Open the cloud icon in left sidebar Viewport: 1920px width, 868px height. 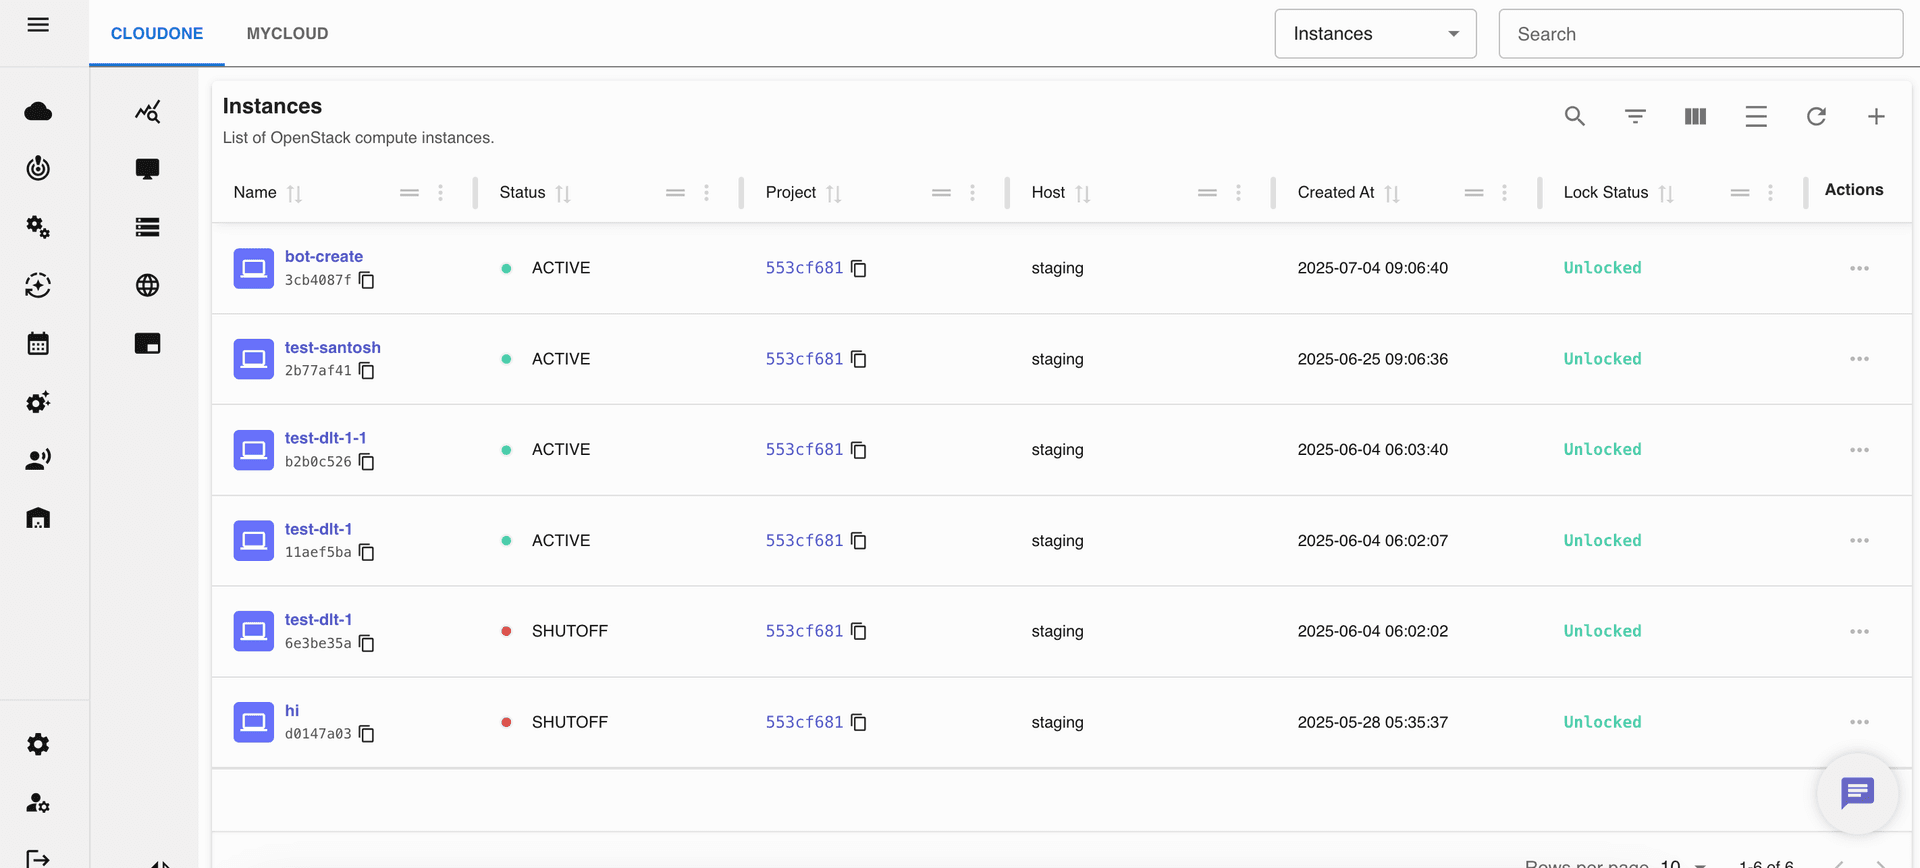[38, 111]
